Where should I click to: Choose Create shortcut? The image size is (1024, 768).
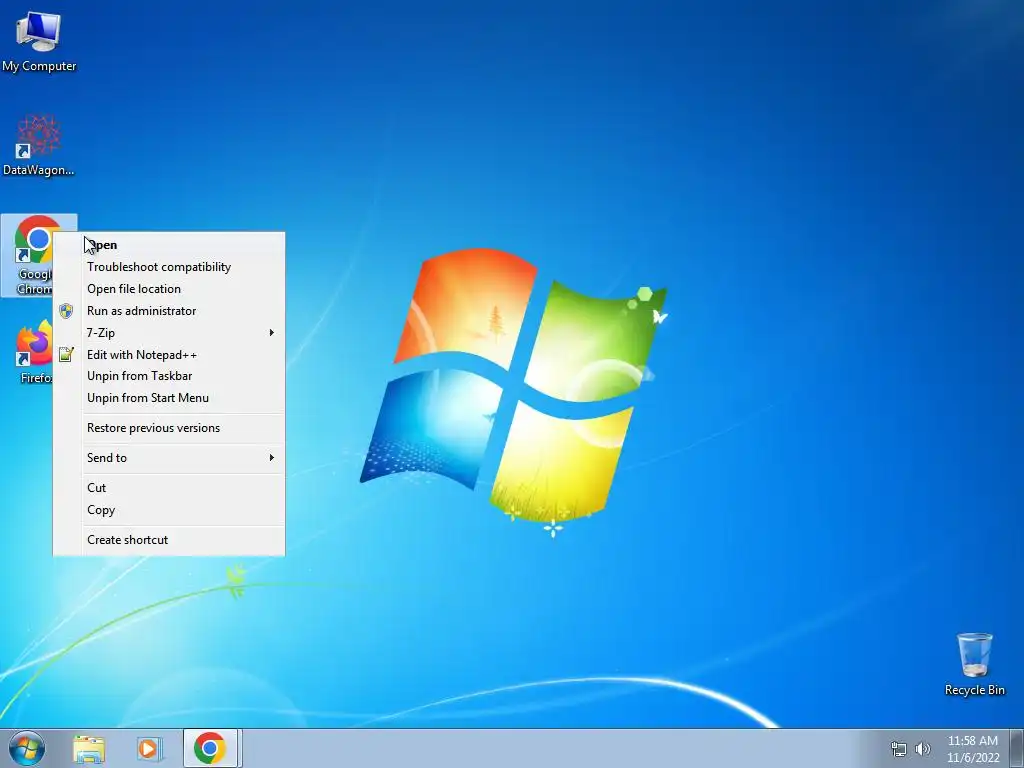(x=168, y=540)
